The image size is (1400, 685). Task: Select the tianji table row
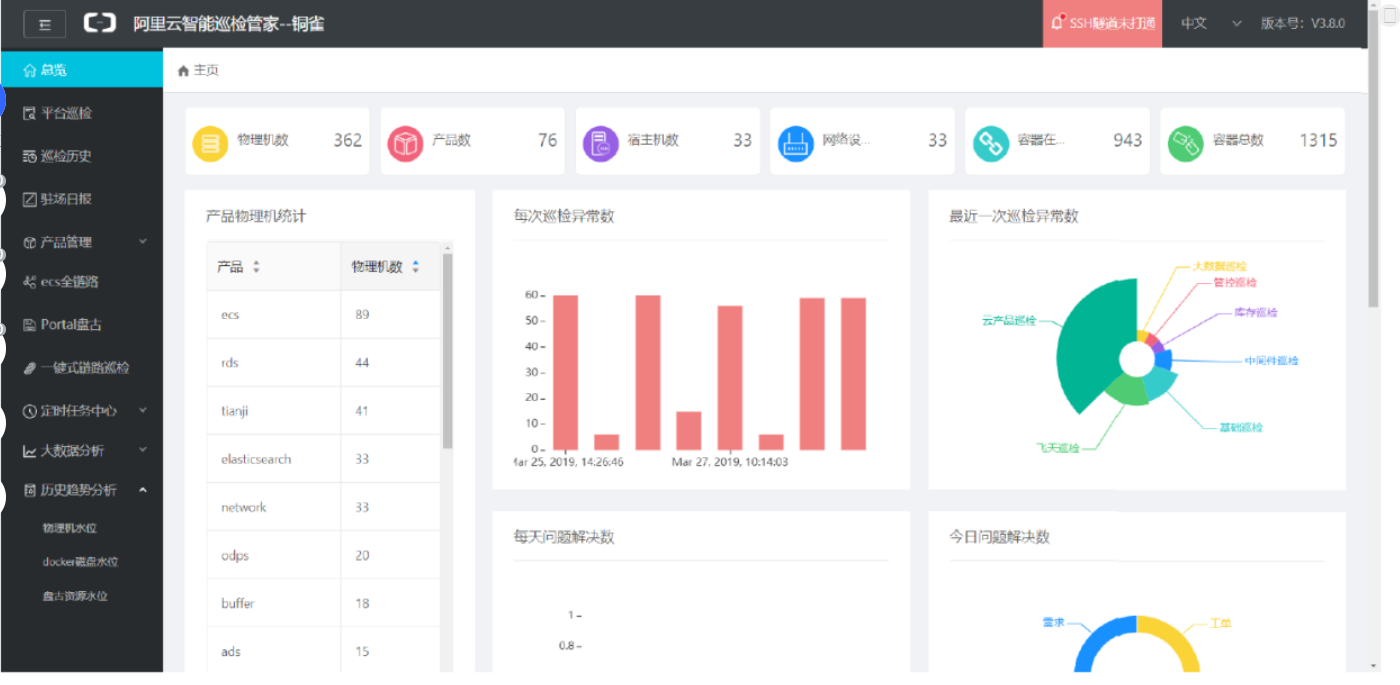(x=324, y=411)
